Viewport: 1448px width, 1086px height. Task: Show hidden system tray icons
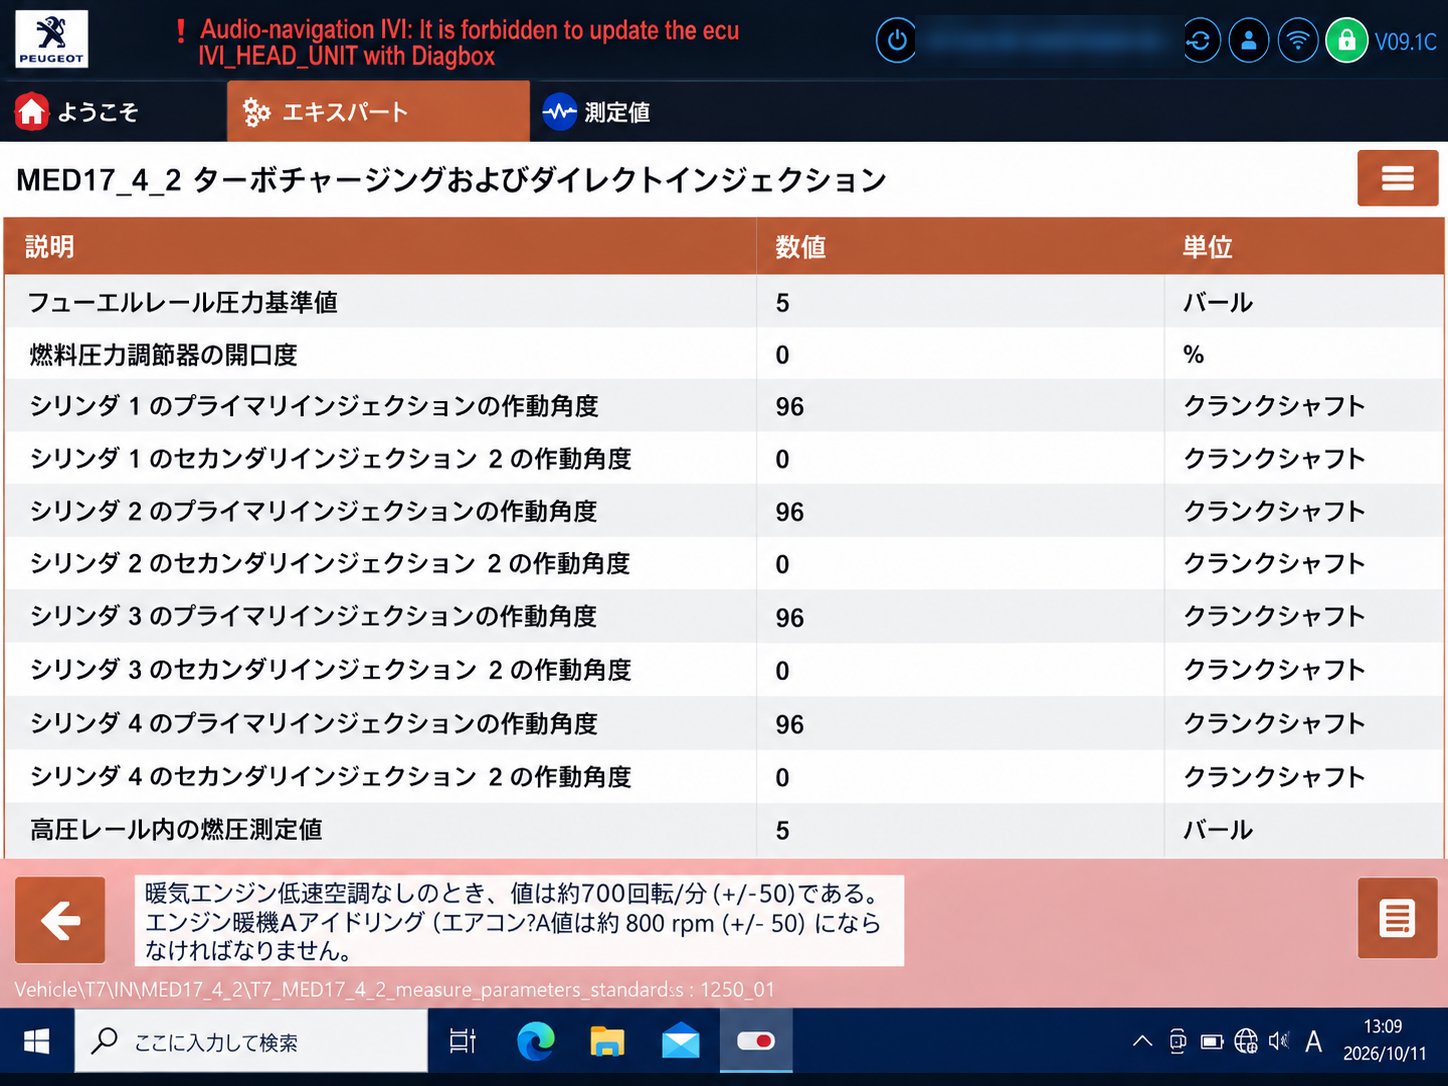1142,1042
